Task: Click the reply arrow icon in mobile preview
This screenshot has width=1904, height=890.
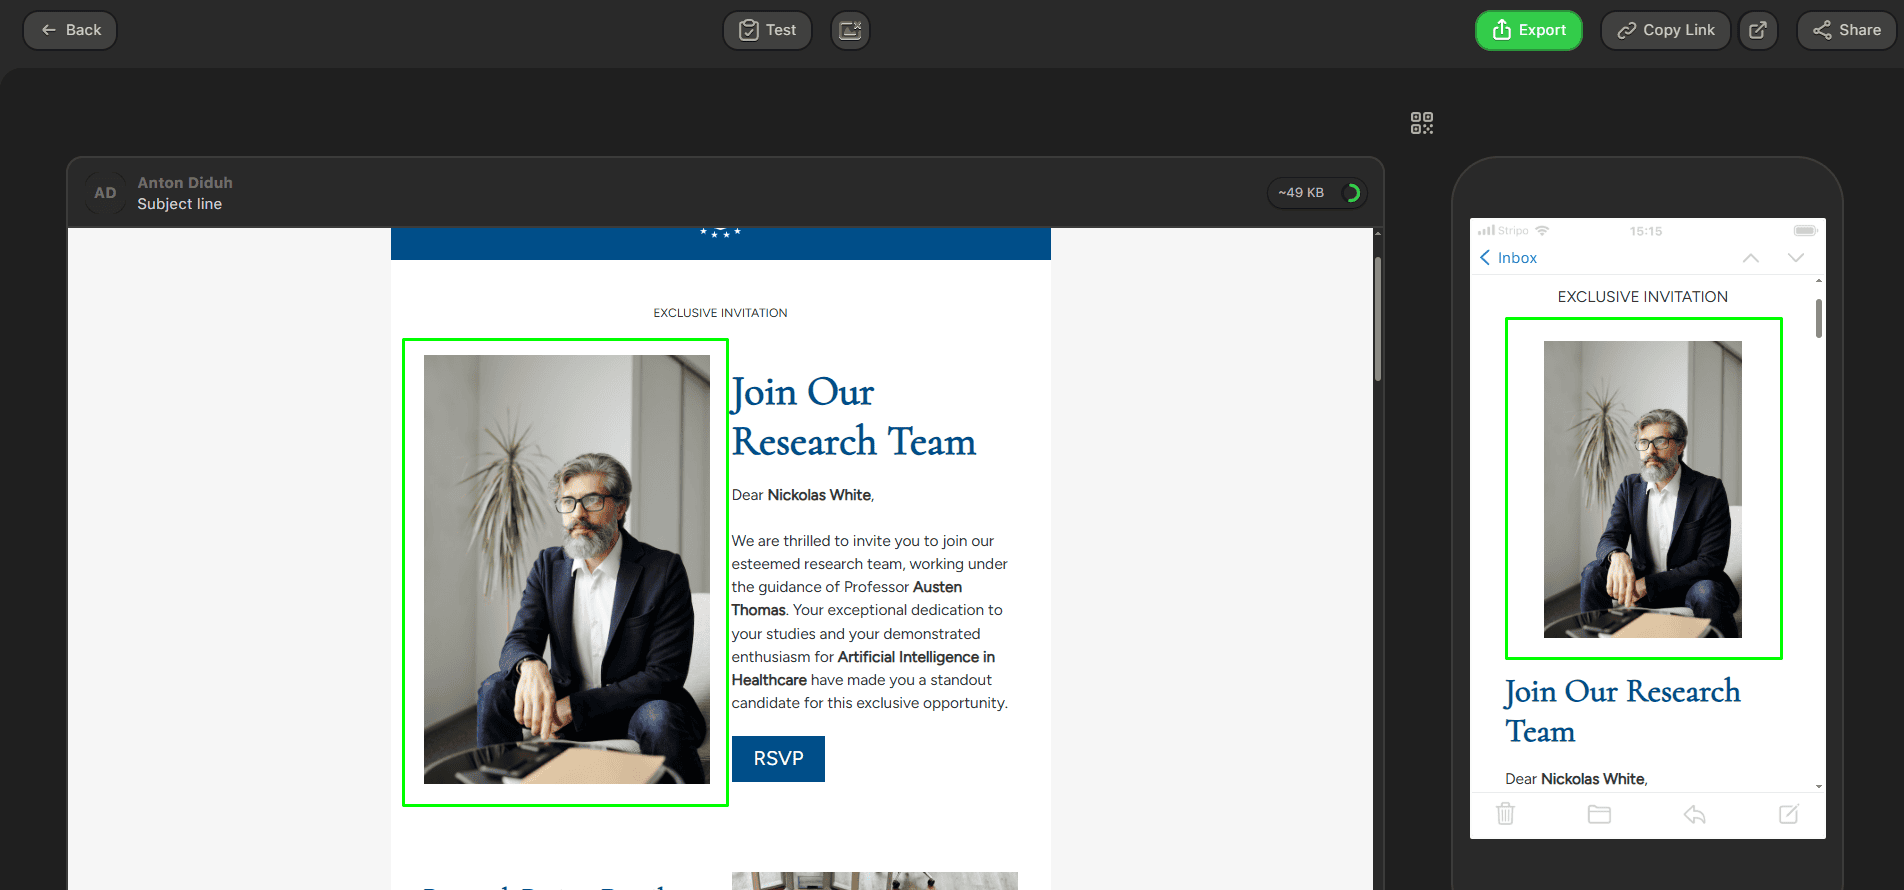Action: [x=1694, y=814]
